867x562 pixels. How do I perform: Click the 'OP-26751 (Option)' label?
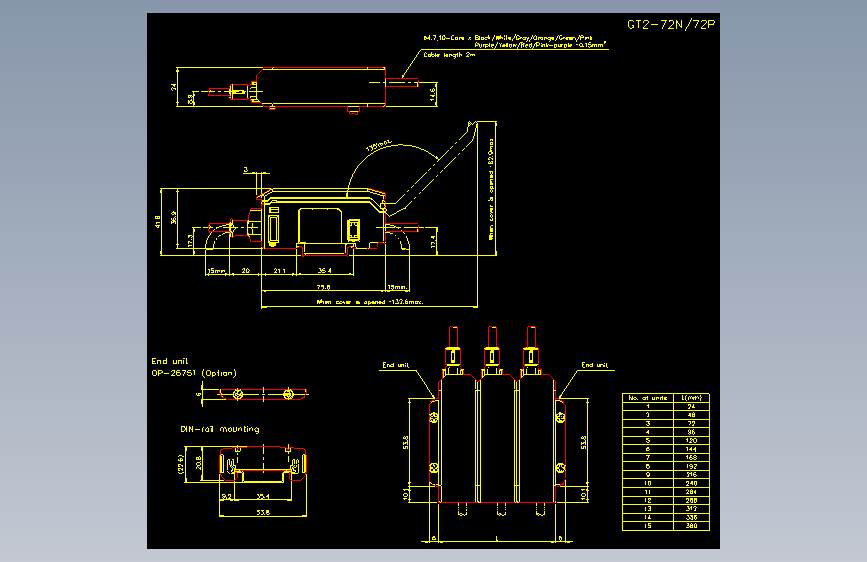click(x=194, y=373)
